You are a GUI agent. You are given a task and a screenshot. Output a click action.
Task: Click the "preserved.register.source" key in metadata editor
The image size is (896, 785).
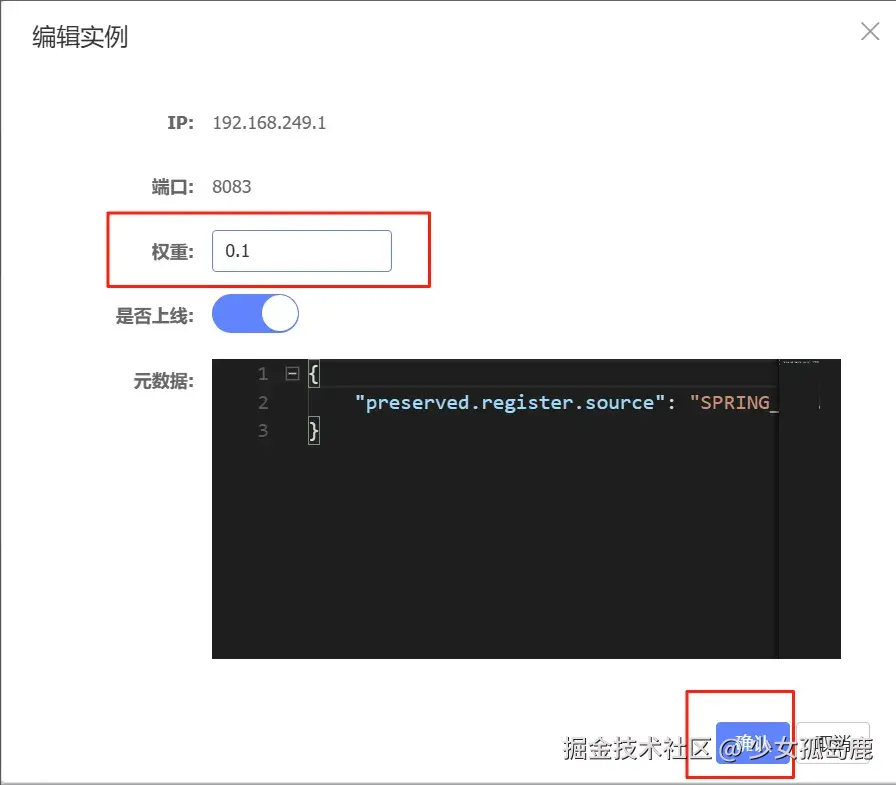click(510, 403)
